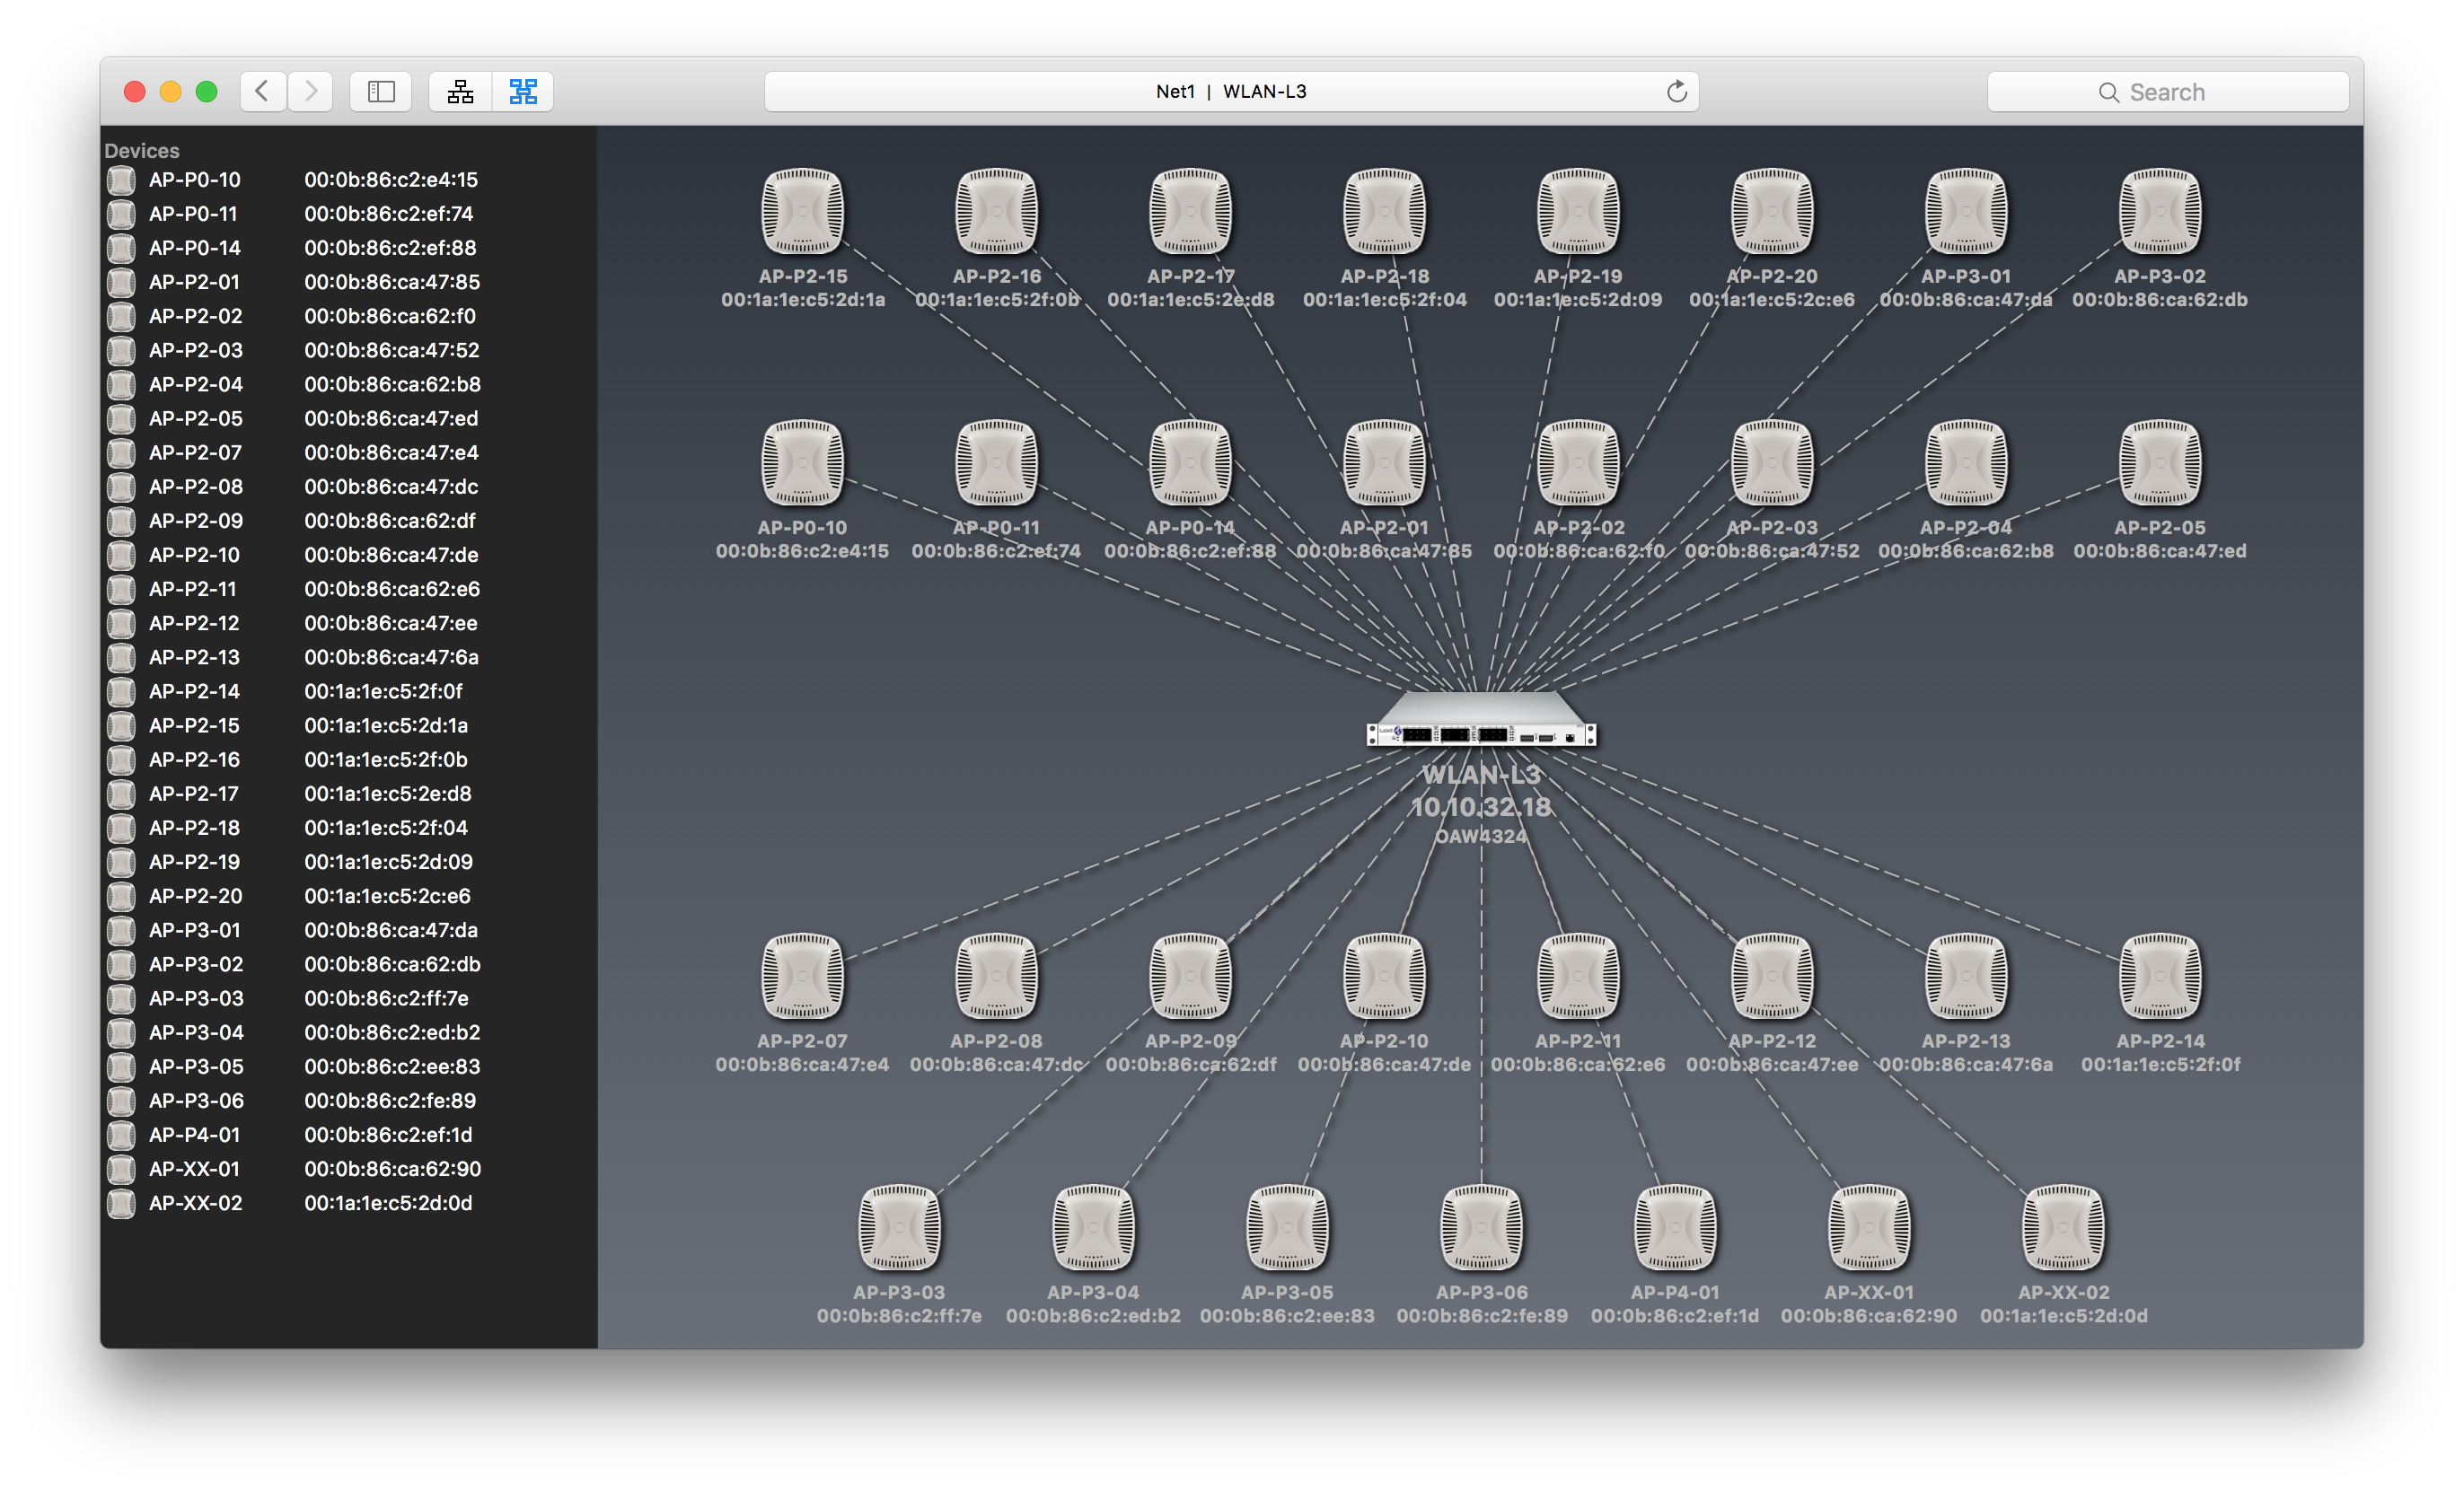Click the AP-XX-02 access point icon
This screenshot has height=1492, width=2464.
pos(2063,1227)
